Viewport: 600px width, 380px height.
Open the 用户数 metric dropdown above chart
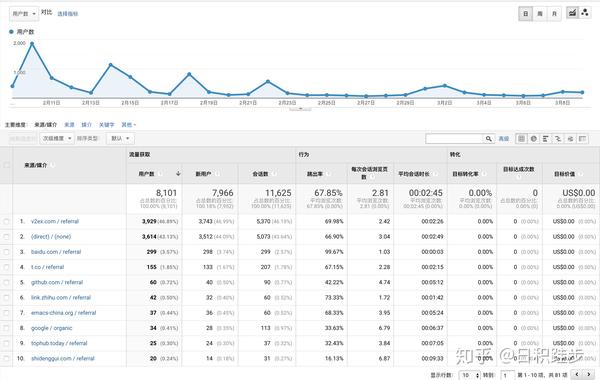(24, 13)
